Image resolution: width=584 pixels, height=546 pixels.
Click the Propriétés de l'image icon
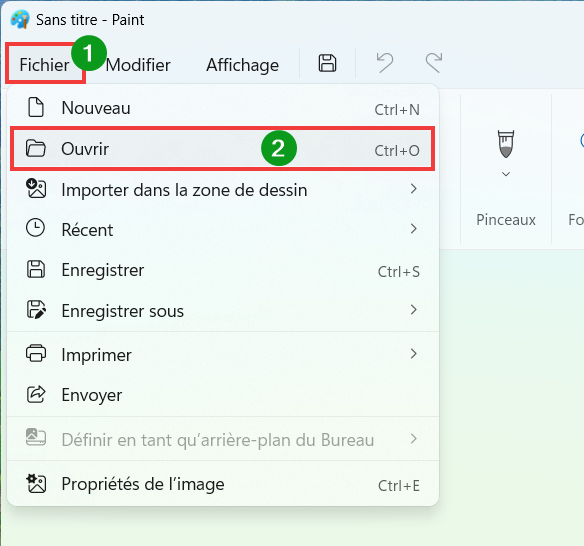coord(36,483)
